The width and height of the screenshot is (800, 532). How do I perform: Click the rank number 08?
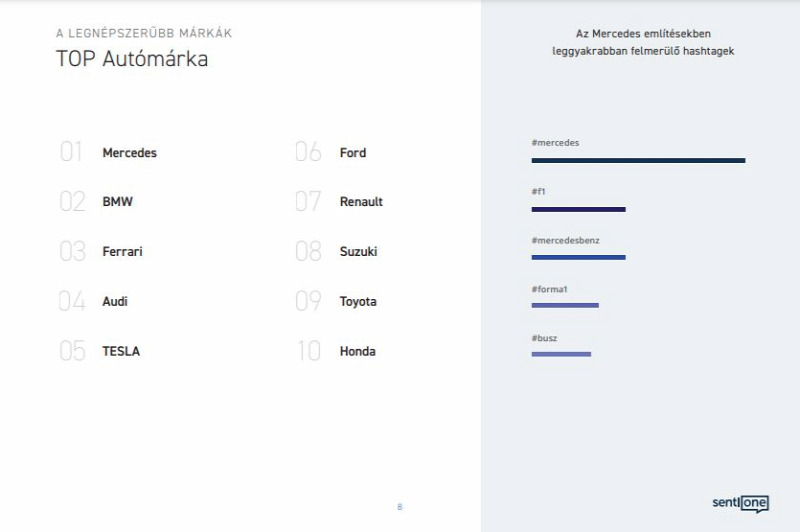pyautogui.click(x=308, y=251)
